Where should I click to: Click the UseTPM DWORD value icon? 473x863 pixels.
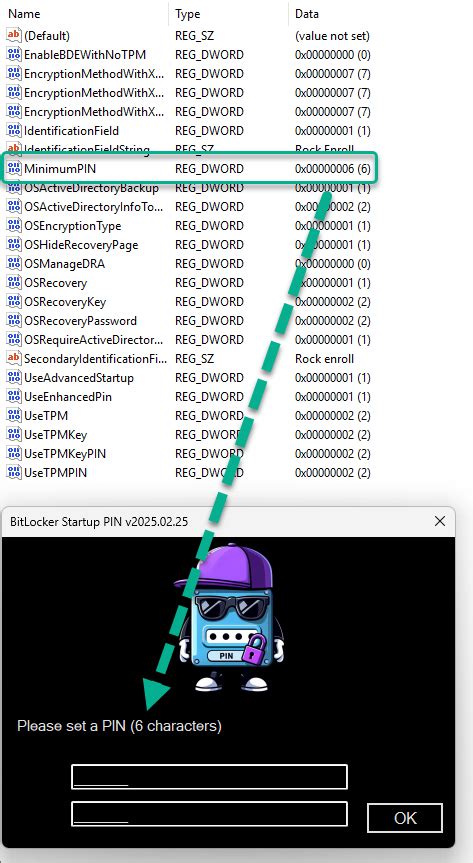[14, 416]
